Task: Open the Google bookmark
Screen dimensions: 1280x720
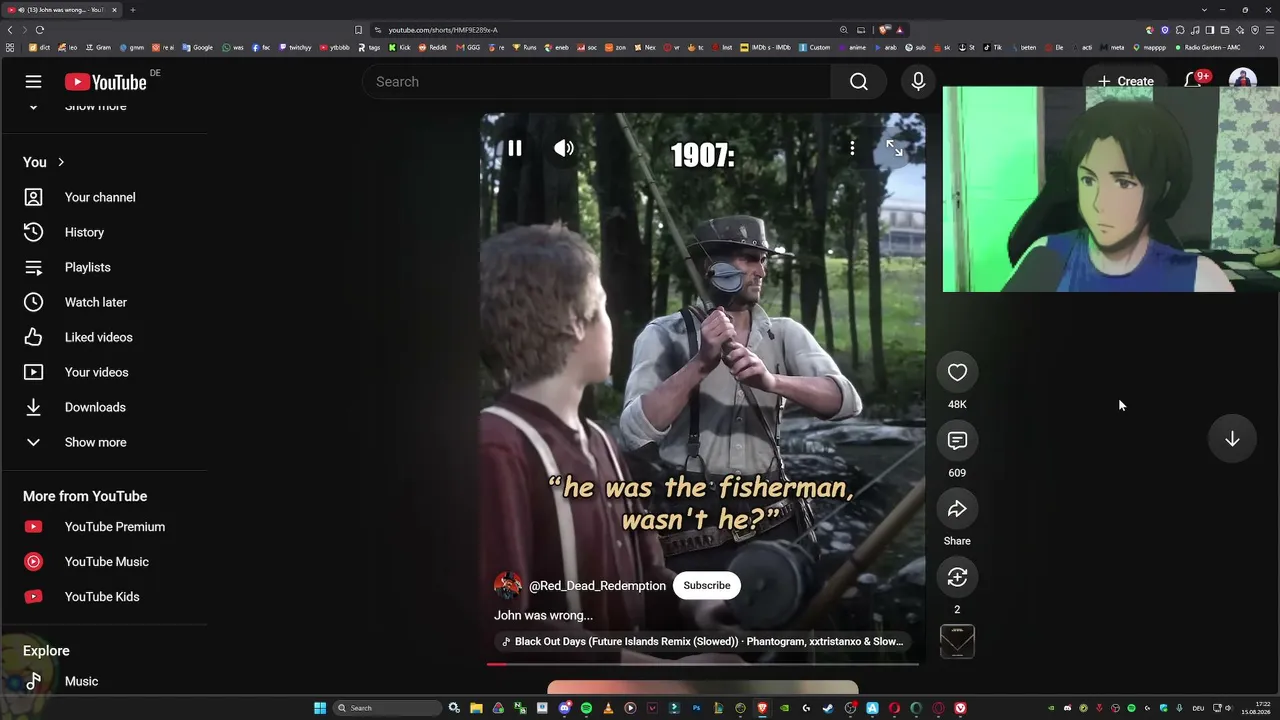Action: click(198, 47)
